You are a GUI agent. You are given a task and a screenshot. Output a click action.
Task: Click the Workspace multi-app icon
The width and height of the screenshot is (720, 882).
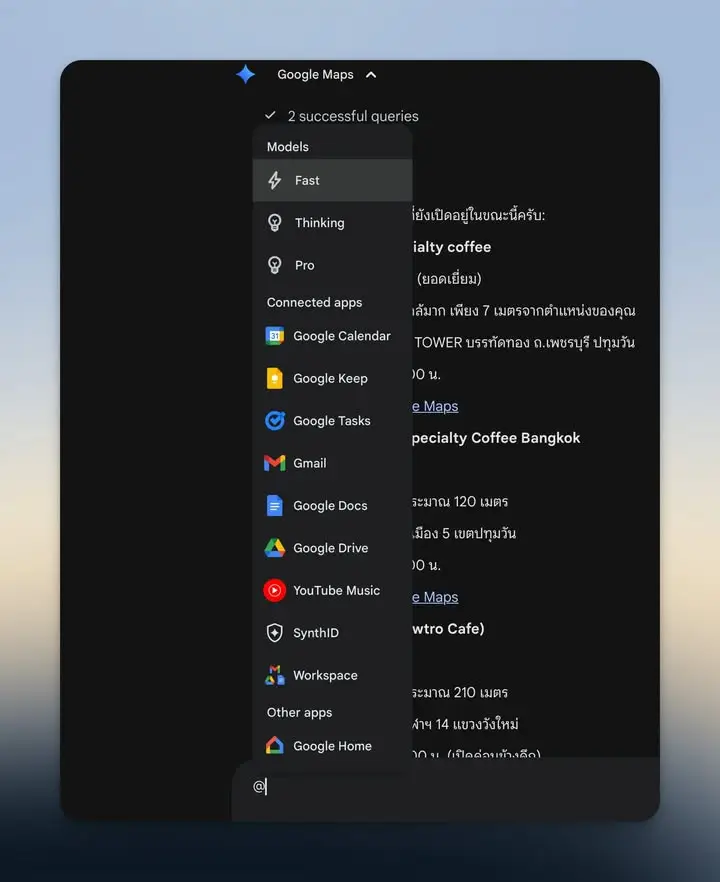(x=274, y=675)
